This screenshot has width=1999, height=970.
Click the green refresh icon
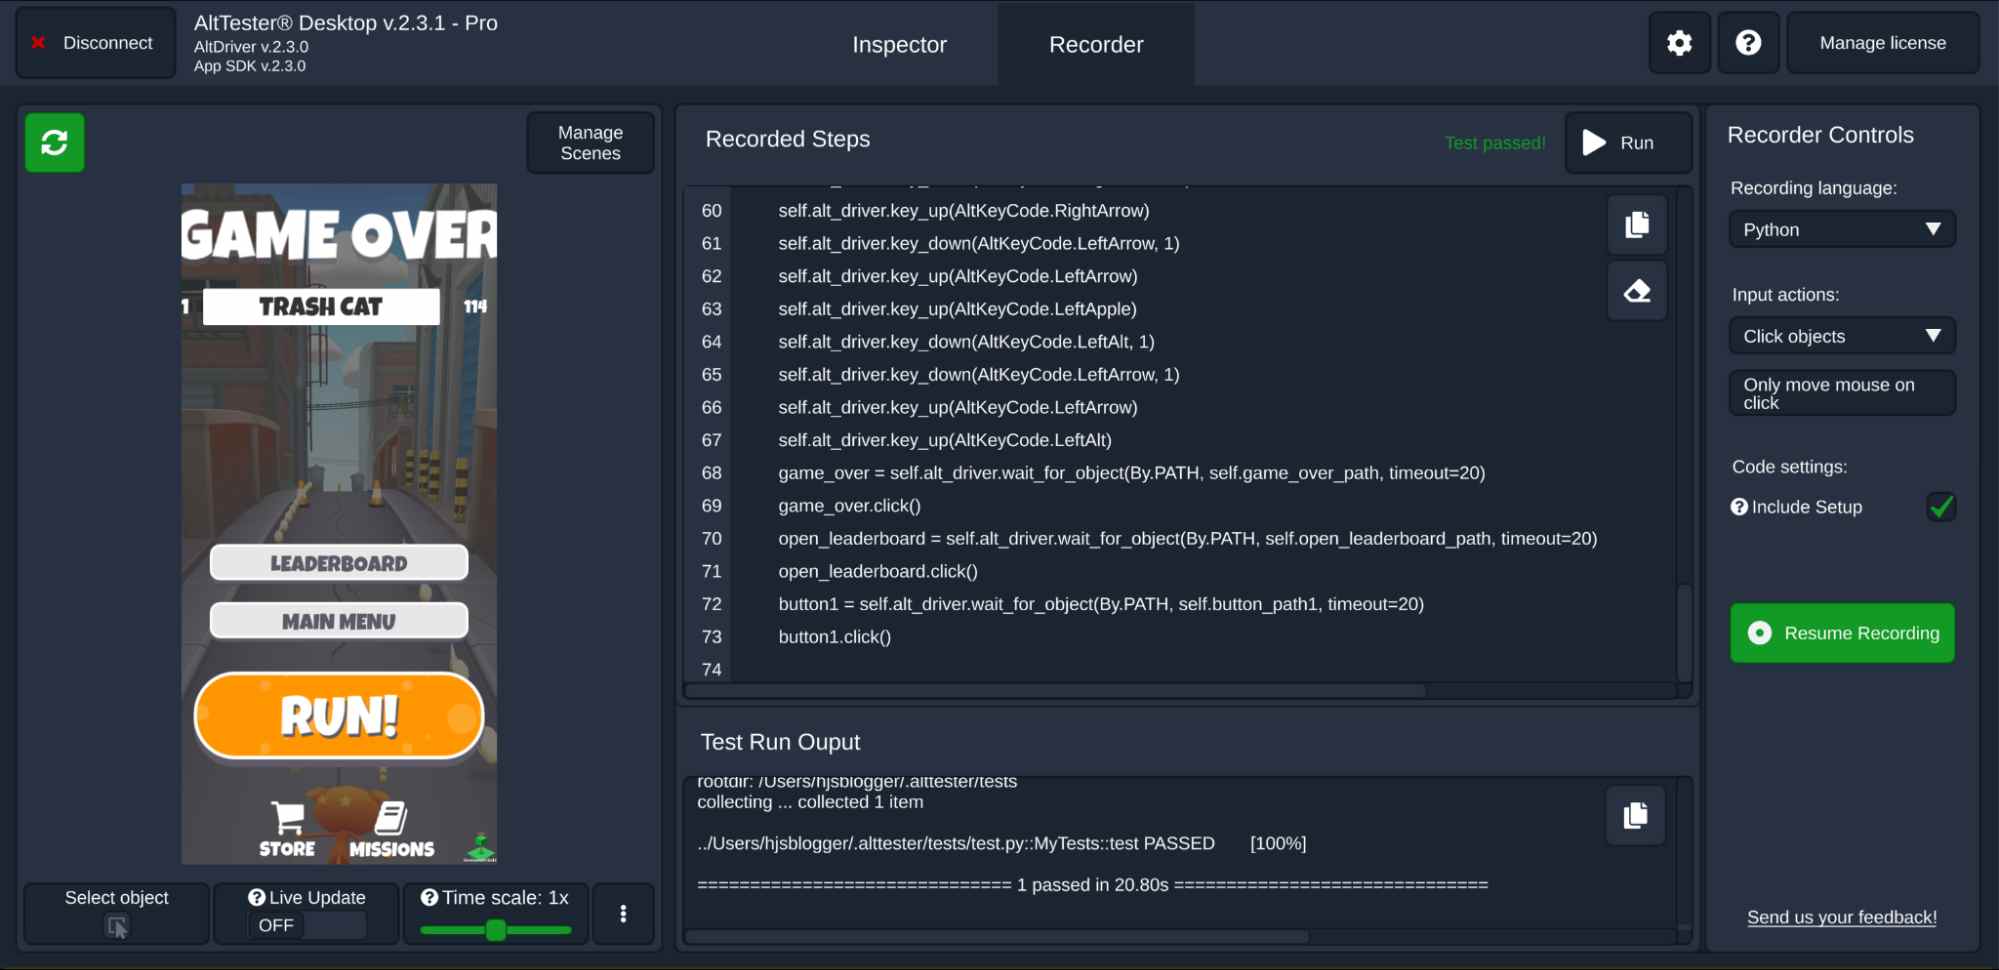pyautogui.click(x=55, y=143)
